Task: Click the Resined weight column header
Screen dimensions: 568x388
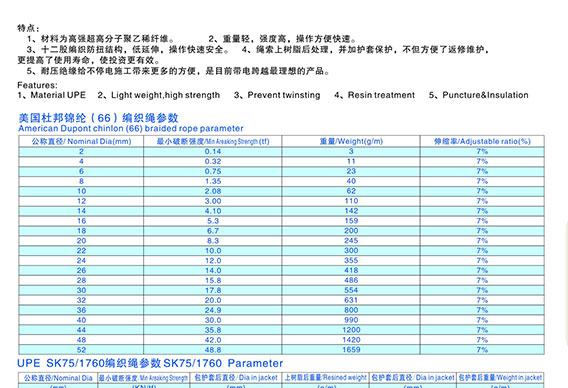Action: coord(325,377)
